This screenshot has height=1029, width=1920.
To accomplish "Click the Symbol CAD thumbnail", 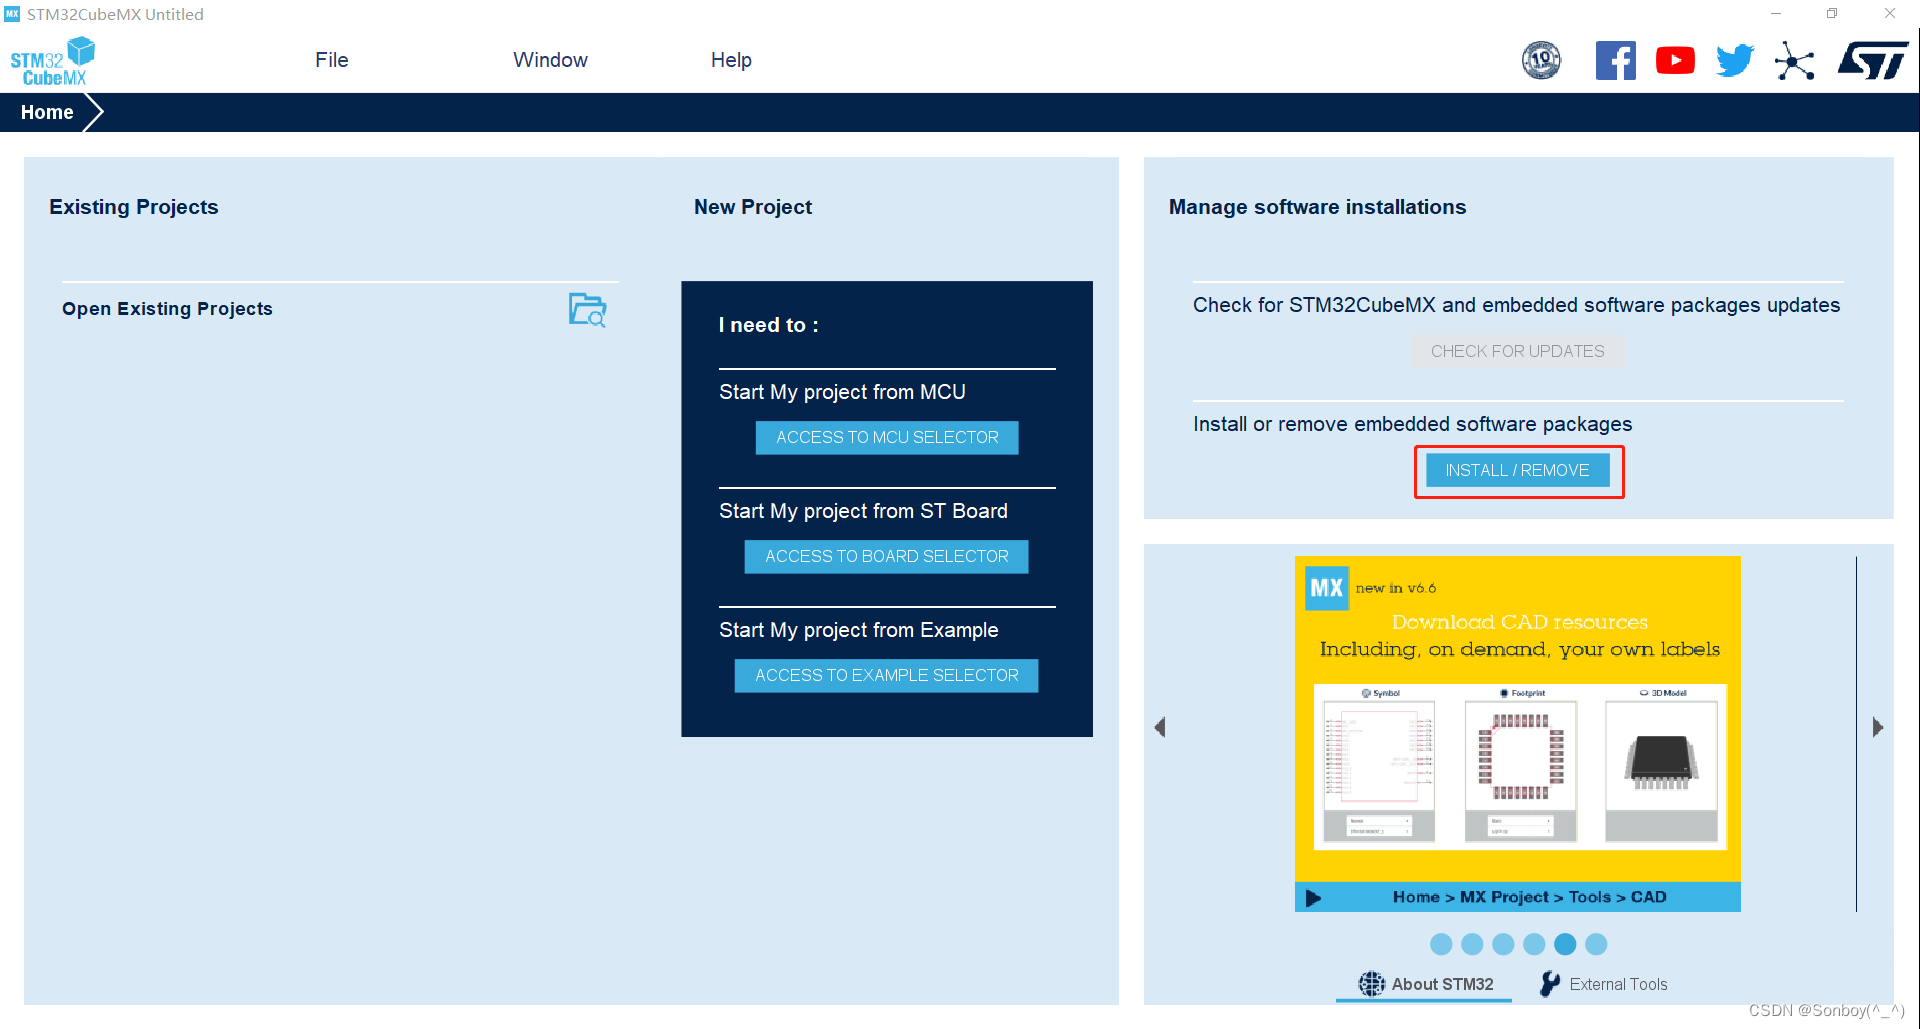I will (x=1379, y=771).
